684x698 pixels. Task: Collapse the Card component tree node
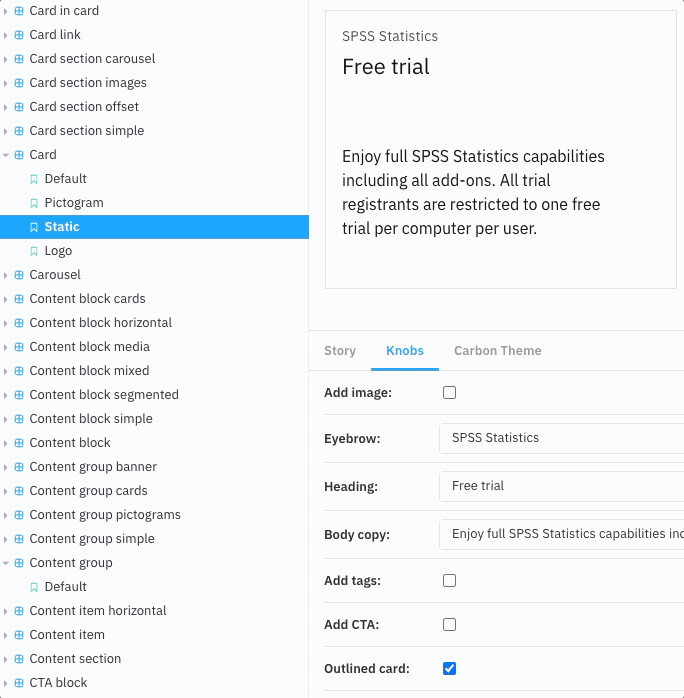6,155
